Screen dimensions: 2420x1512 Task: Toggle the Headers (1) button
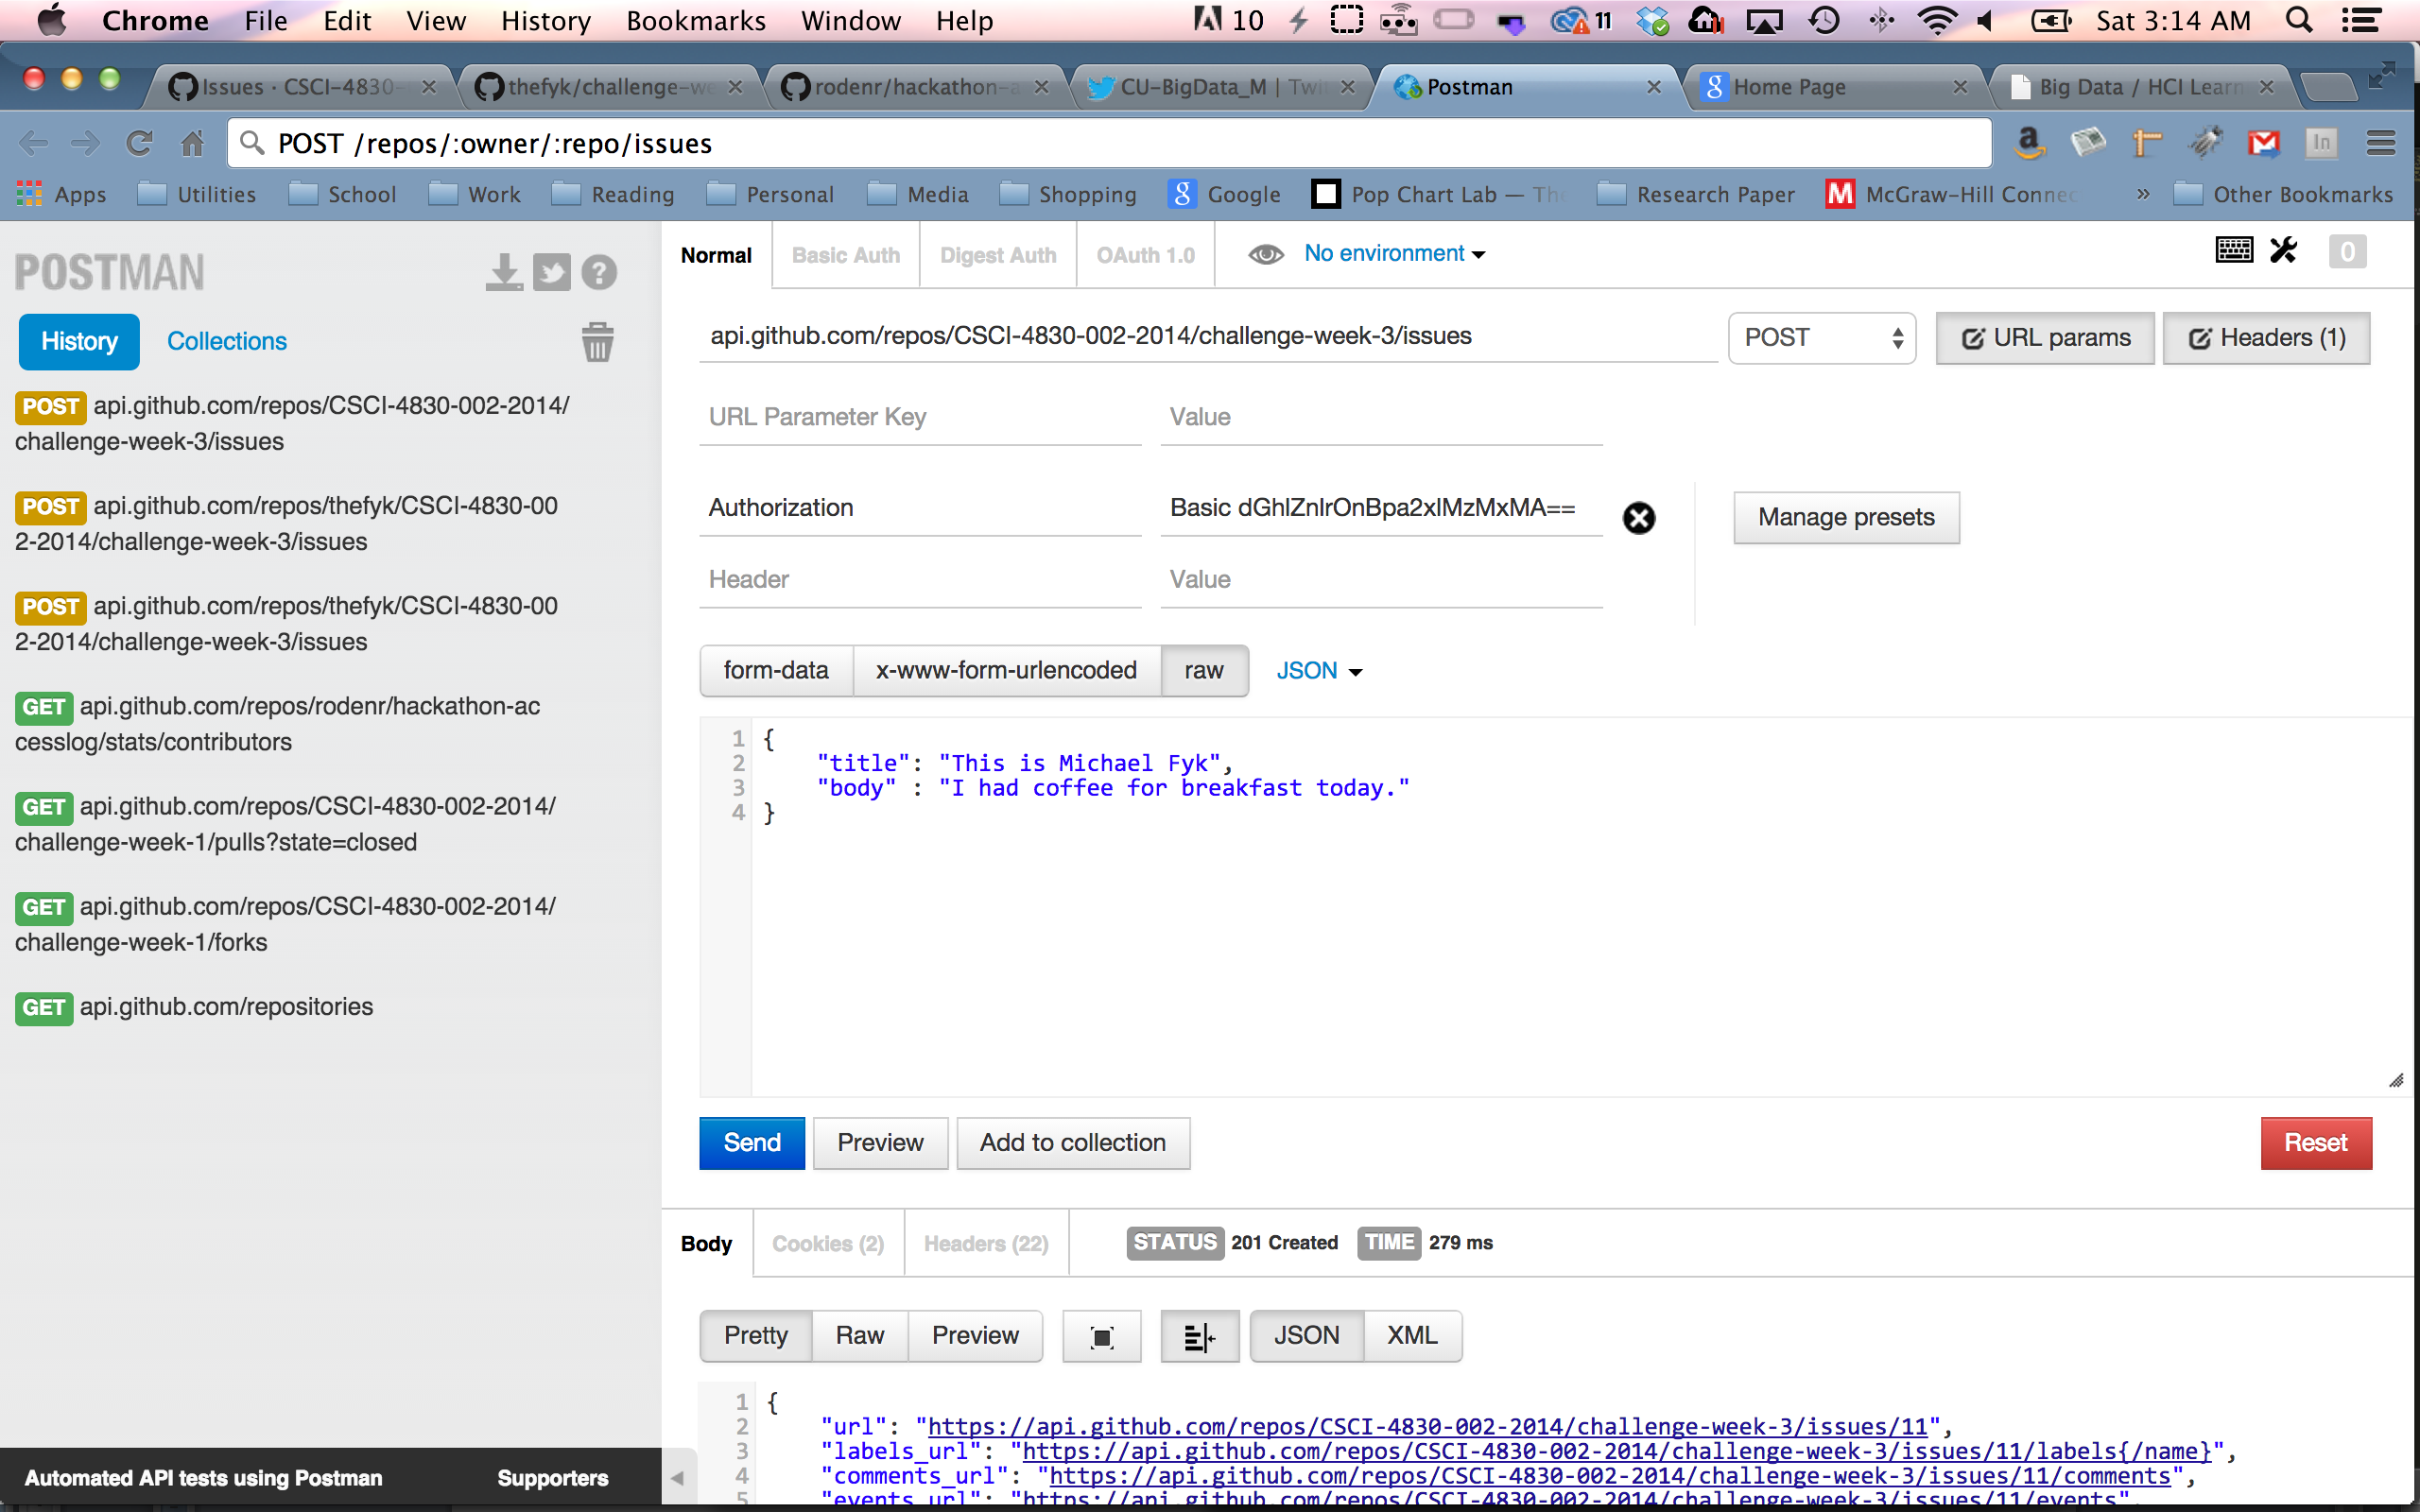pos(2266,338)
